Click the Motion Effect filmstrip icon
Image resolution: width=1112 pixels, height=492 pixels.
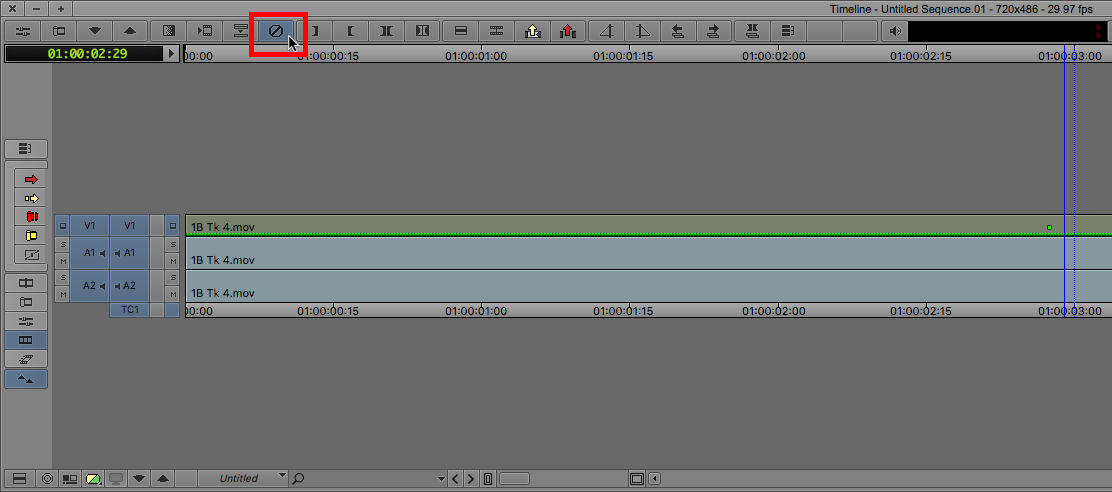tap(205, 31)
